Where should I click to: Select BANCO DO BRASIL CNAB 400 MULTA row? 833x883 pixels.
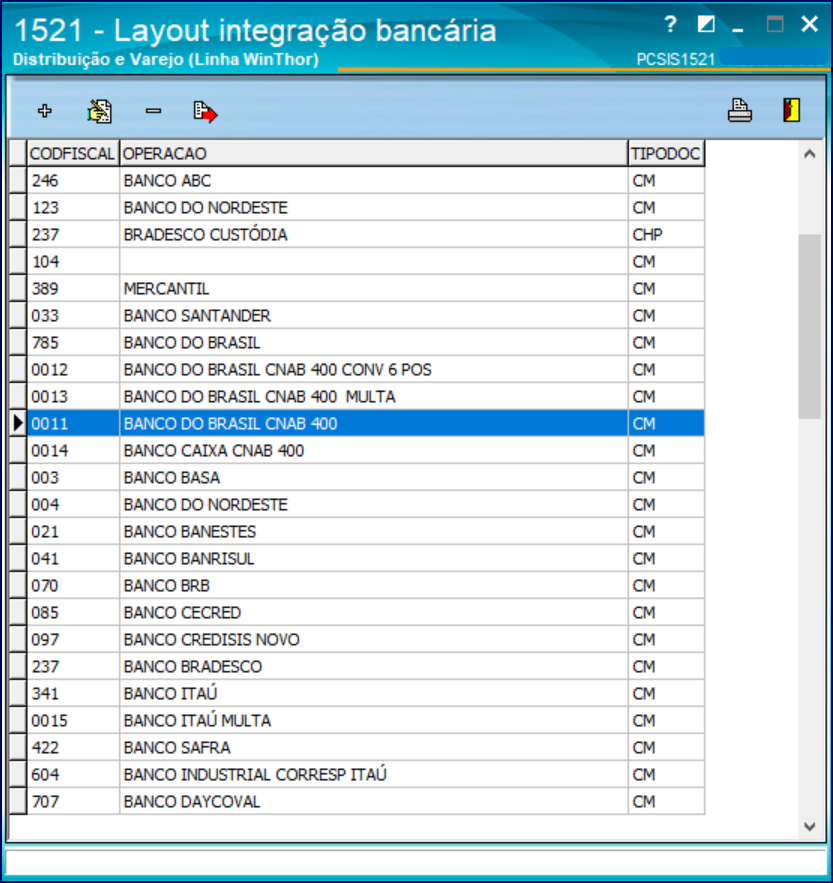[366, 397]
